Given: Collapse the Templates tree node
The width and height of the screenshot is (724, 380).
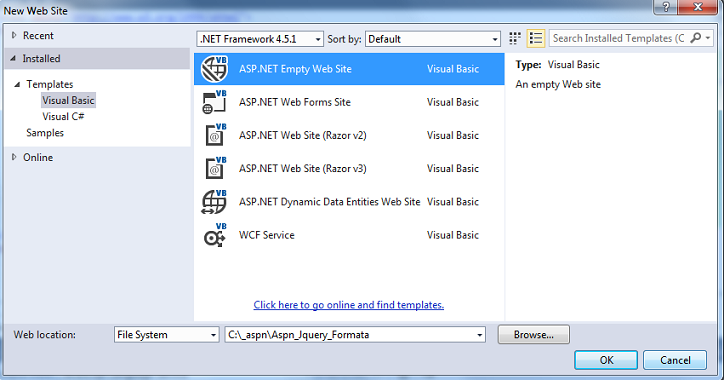Looking at the screenshot, I should tap(17, 84).
